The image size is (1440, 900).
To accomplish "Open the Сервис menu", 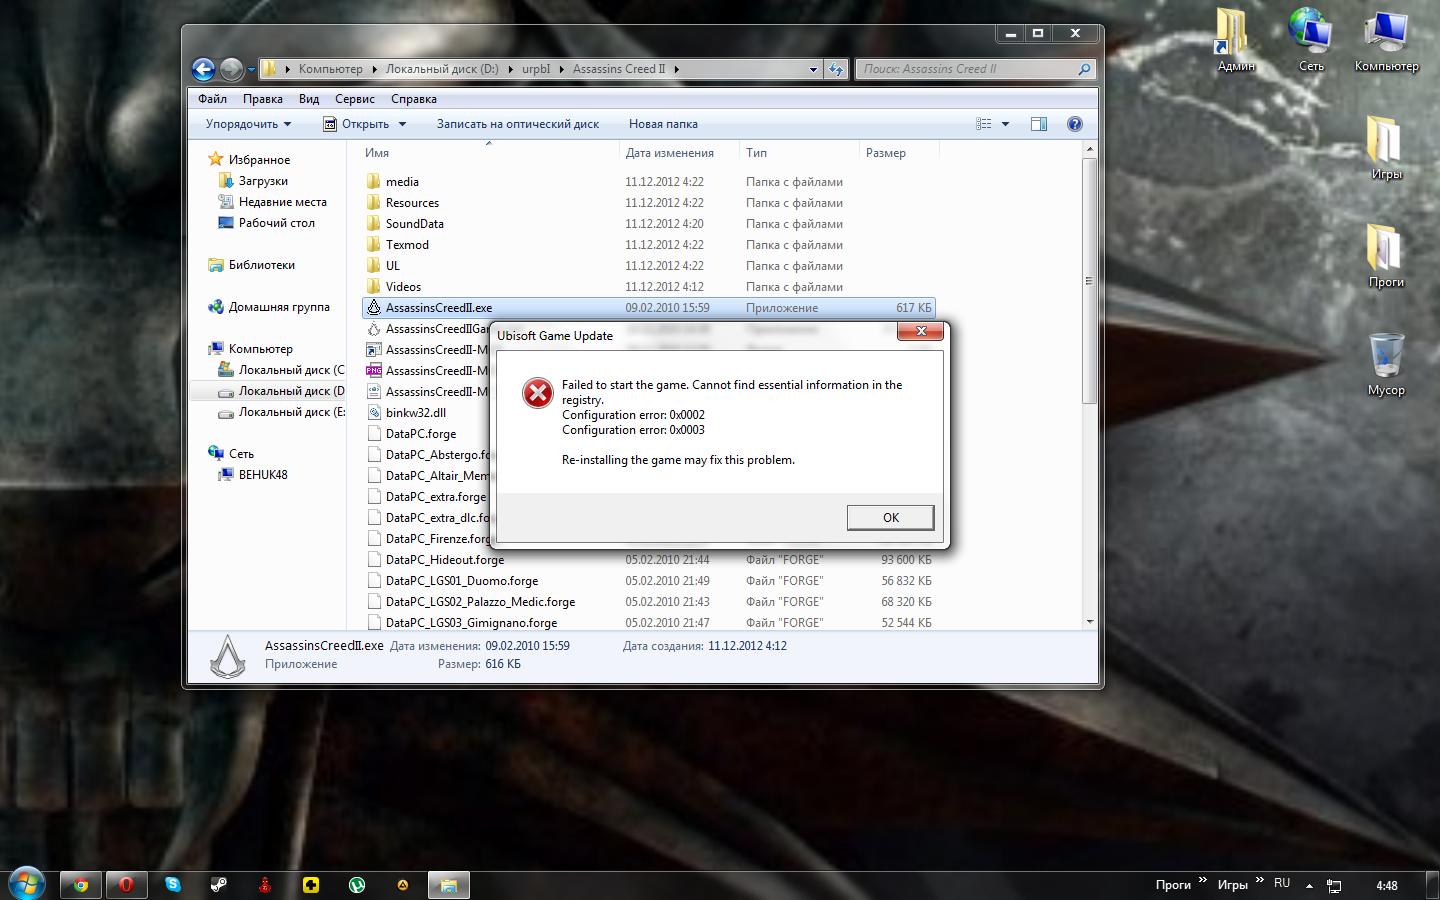I will (x=354, y=99).
